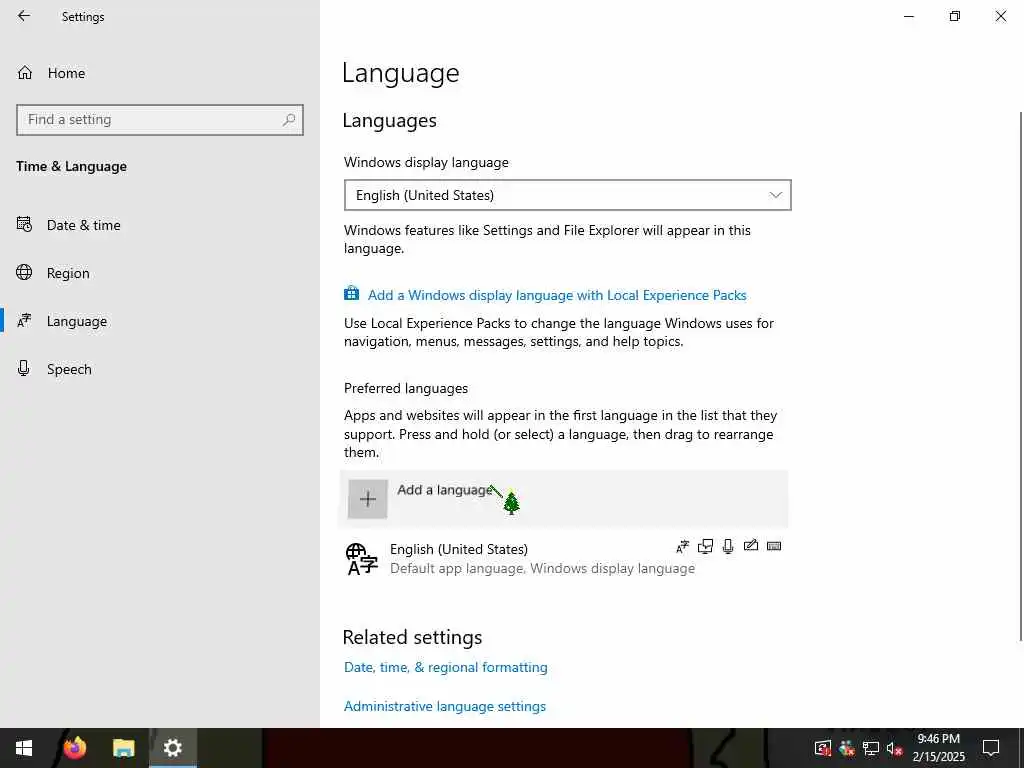Click the muted volume tray icon
Image resolution: width=1024 pixels, height=768 pixels.
pos(894,748)
